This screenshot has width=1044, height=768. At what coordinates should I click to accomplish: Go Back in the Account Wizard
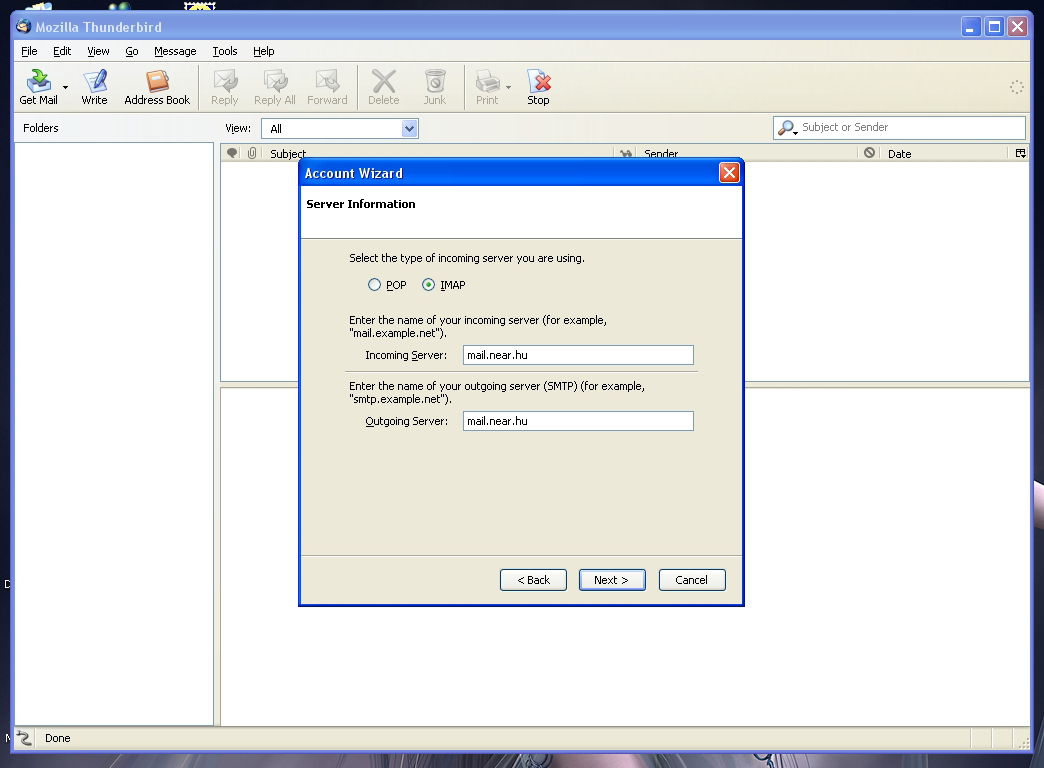(x=533, y=580)
